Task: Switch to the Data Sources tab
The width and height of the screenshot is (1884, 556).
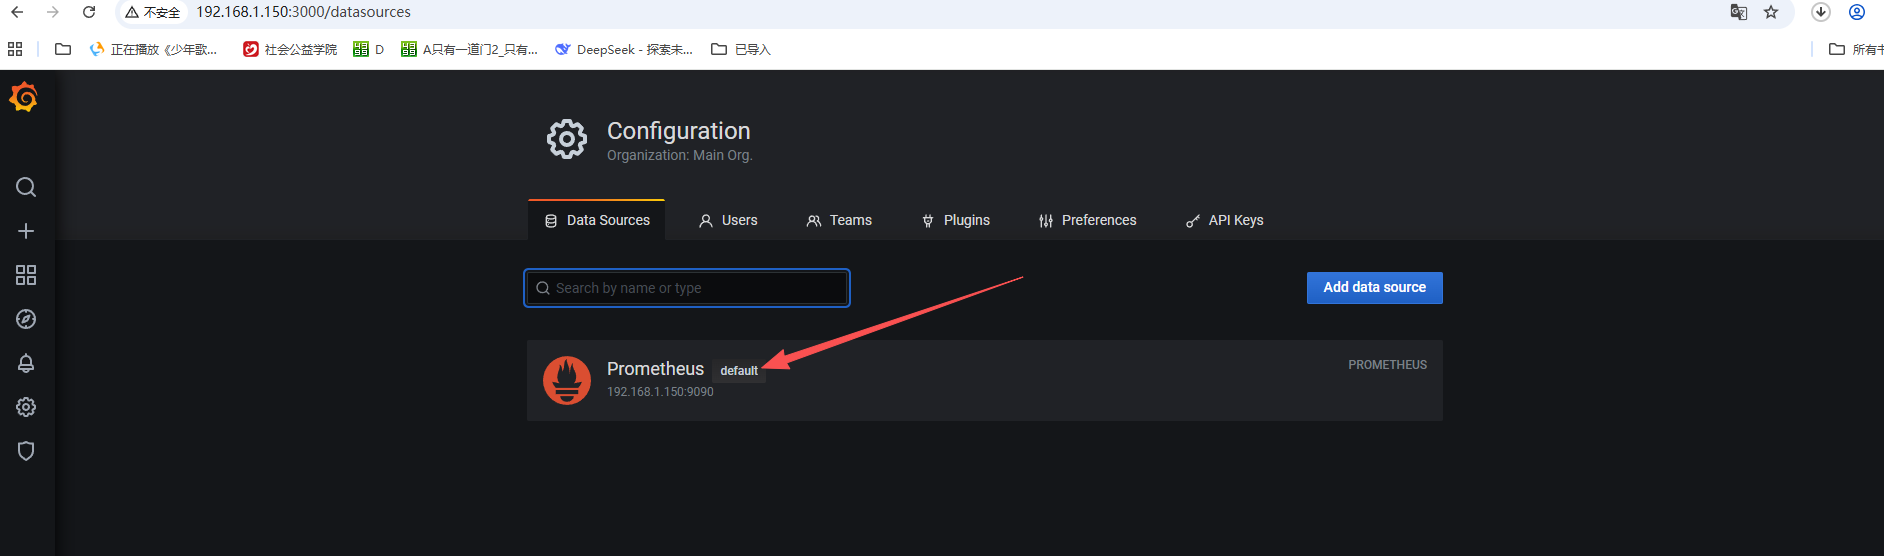Action: [596, 220]
